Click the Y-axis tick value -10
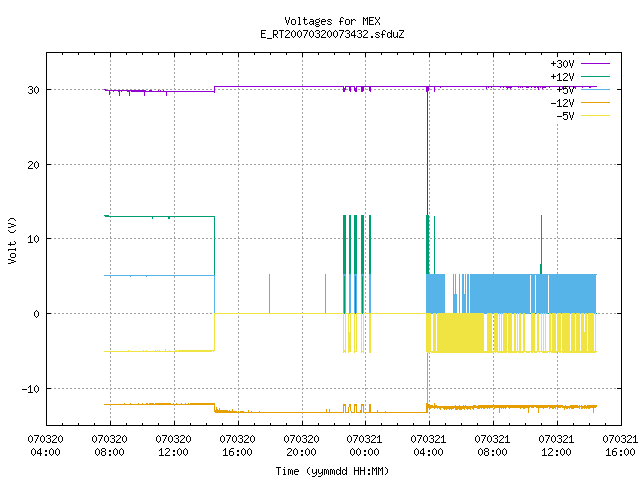This screenshot has height=480, width=640. point(31,389)
